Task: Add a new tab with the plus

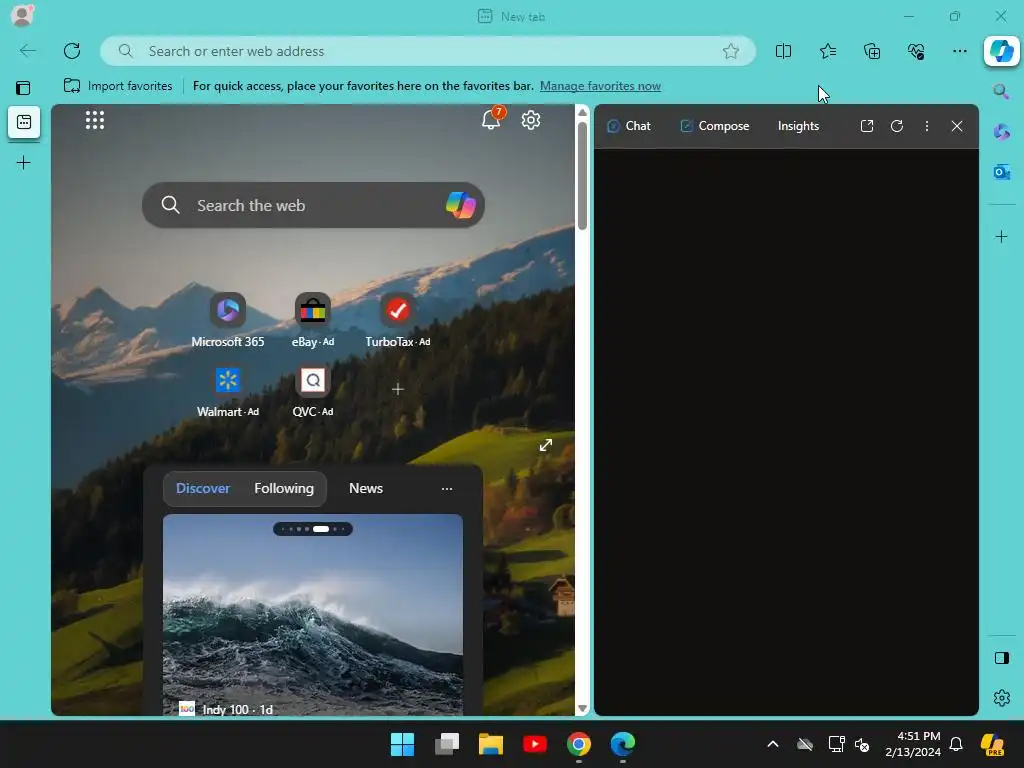Action: 24,163
